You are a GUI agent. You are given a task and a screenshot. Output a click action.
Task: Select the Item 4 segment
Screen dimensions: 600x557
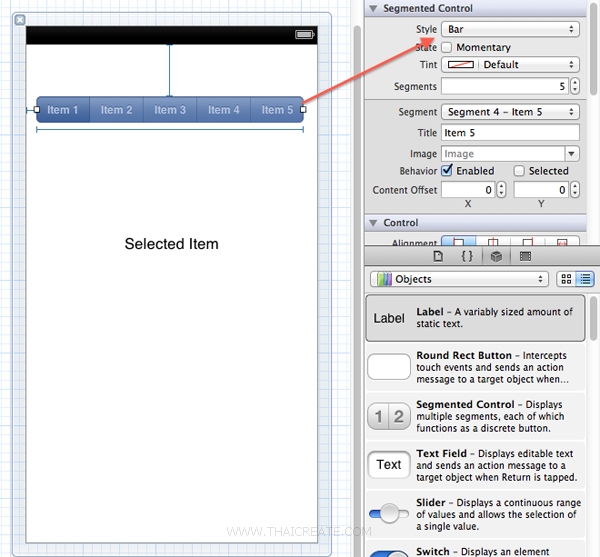coord(223,110)
